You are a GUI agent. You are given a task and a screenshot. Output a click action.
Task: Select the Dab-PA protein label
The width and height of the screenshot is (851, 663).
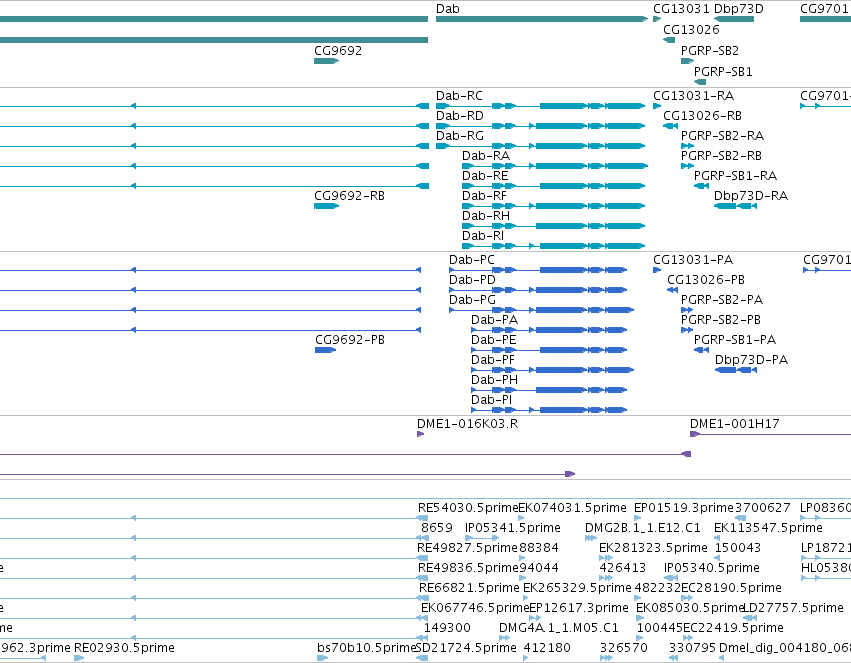pos(494,320)
